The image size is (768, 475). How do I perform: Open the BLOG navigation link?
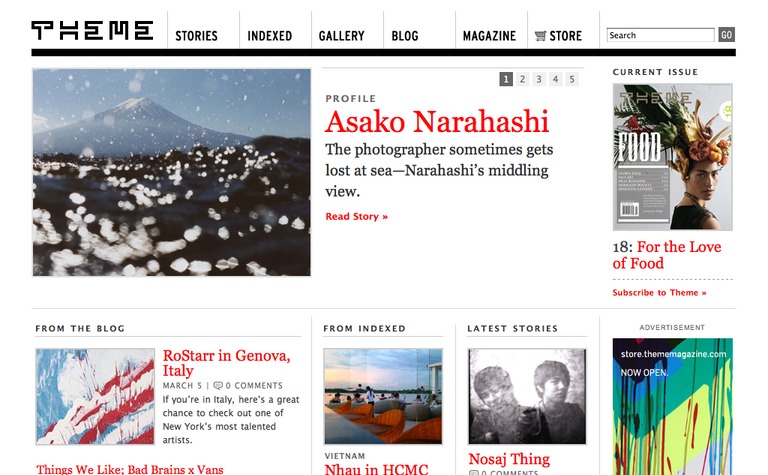pyautogui.click(x=405, y=36)
